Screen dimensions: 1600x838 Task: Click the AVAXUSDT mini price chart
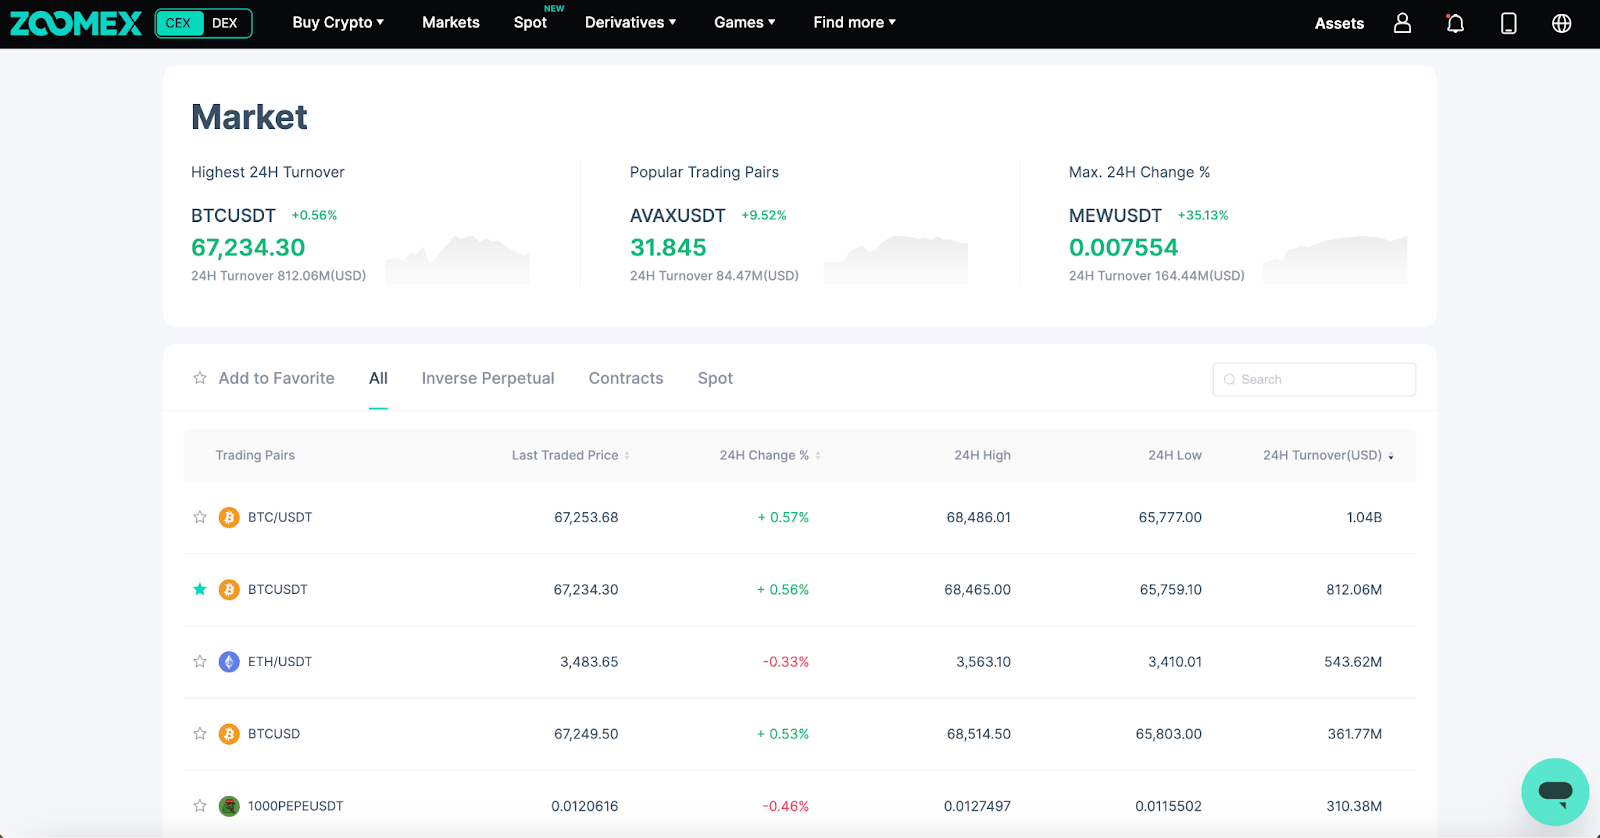coord(896,259)
